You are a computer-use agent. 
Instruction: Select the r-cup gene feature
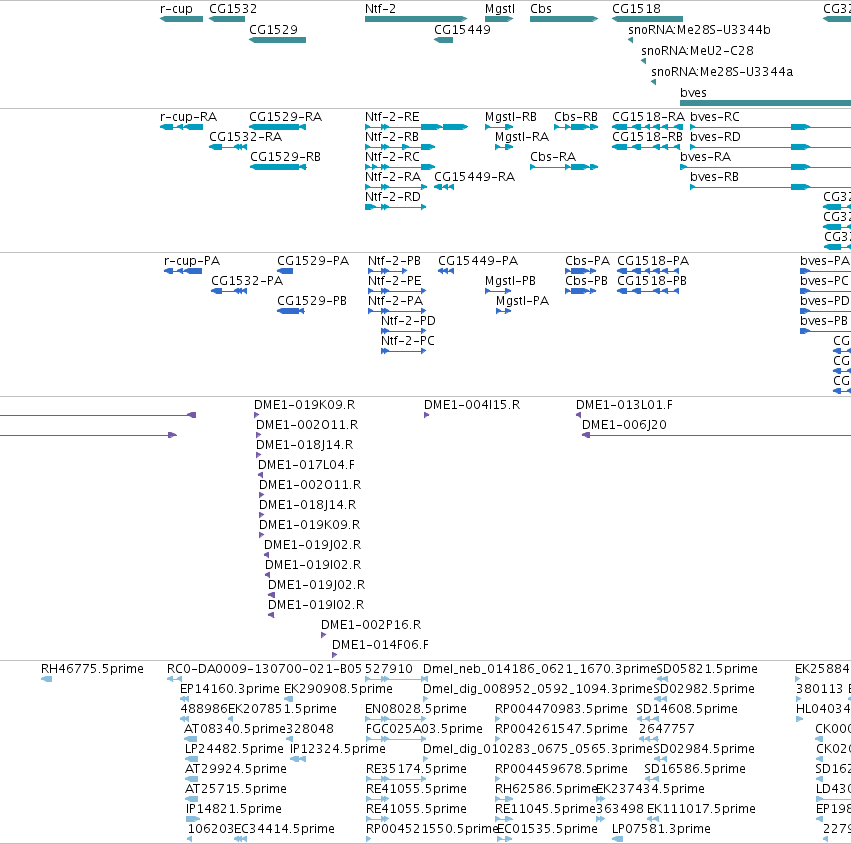(x=181, y=19)
